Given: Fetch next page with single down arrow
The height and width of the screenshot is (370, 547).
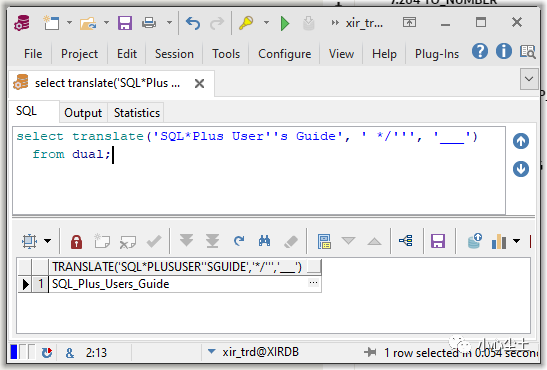Looking at the screenshot, I should (186, 241).
